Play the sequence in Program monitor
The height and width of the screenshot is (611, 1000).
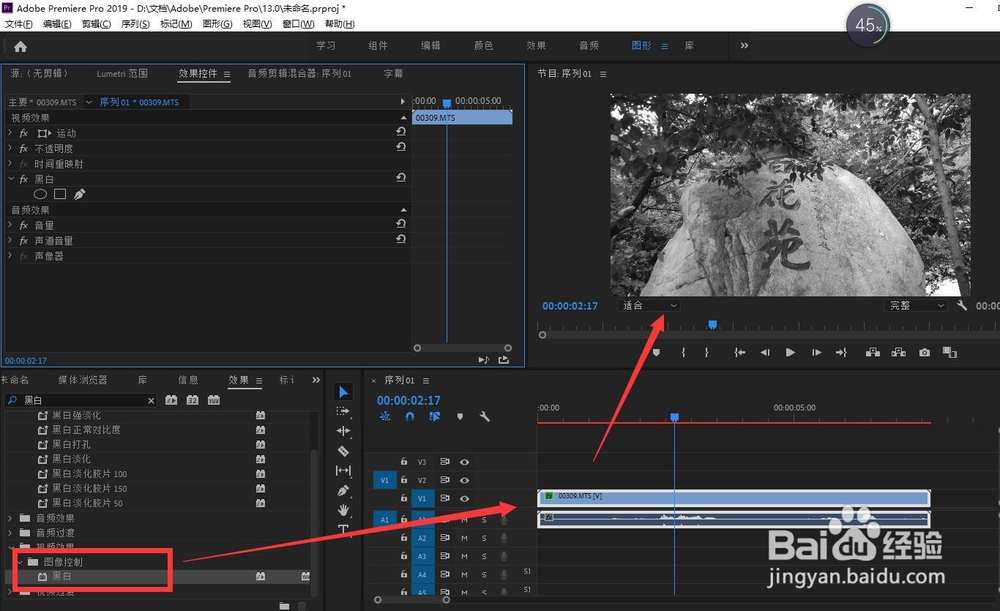(790, 352)
